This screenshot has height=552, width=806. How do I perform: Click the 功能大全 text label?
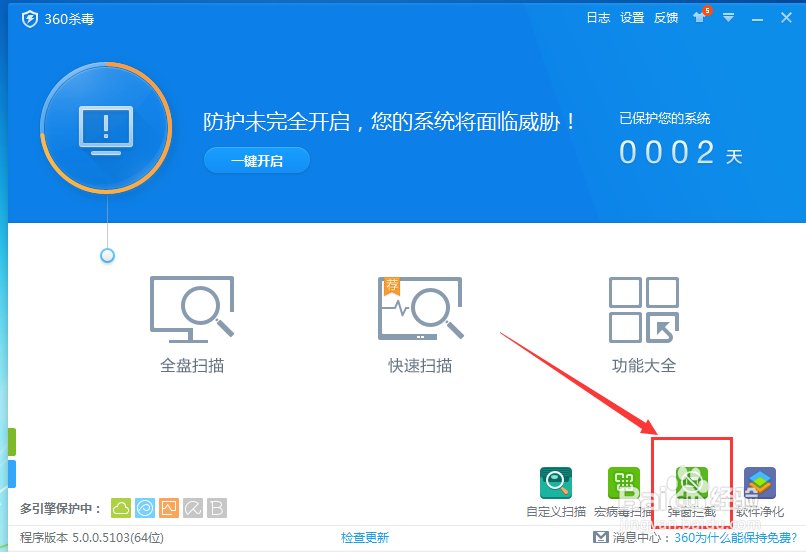click(644, 366)
